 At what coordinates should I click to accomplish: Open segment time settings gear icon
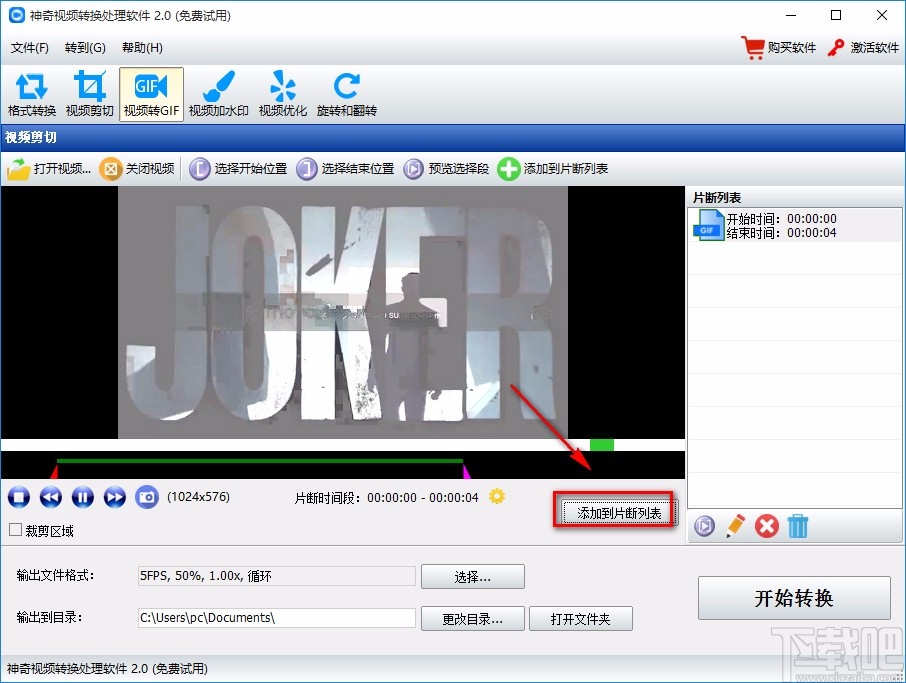point(497,496)
